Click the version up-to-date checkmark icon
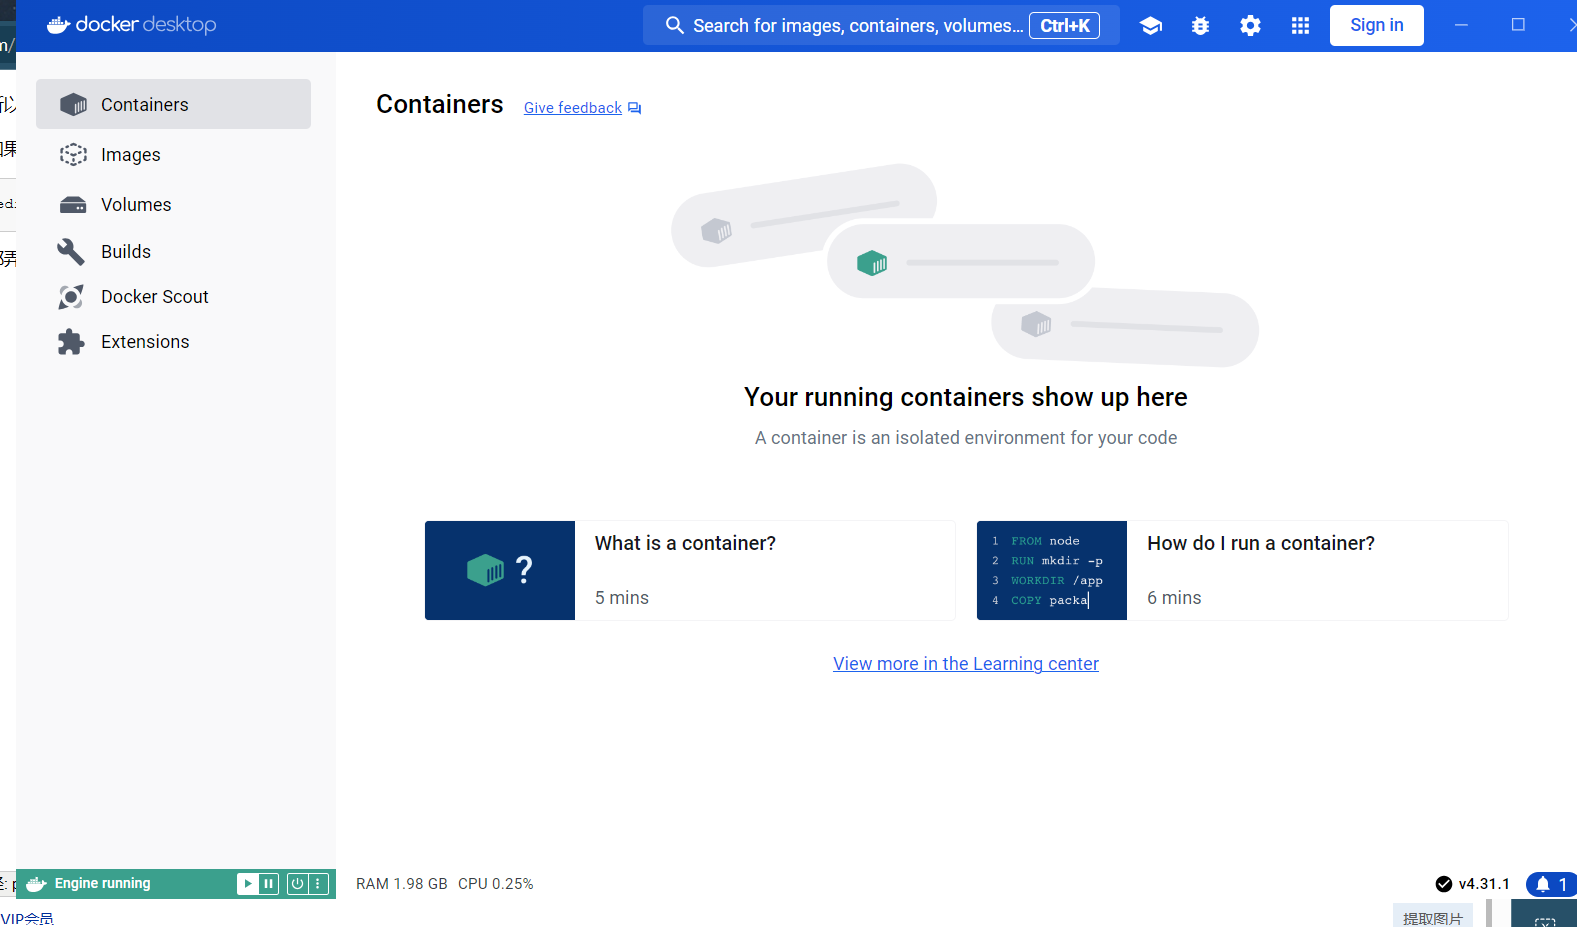 (1444, 884)
